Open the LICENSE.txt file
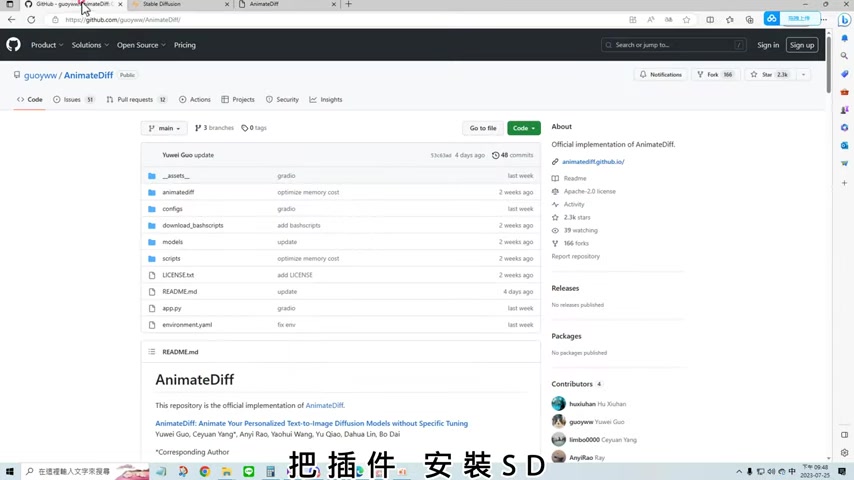This screenshot has width=854, height=480. tap(178, 275)
